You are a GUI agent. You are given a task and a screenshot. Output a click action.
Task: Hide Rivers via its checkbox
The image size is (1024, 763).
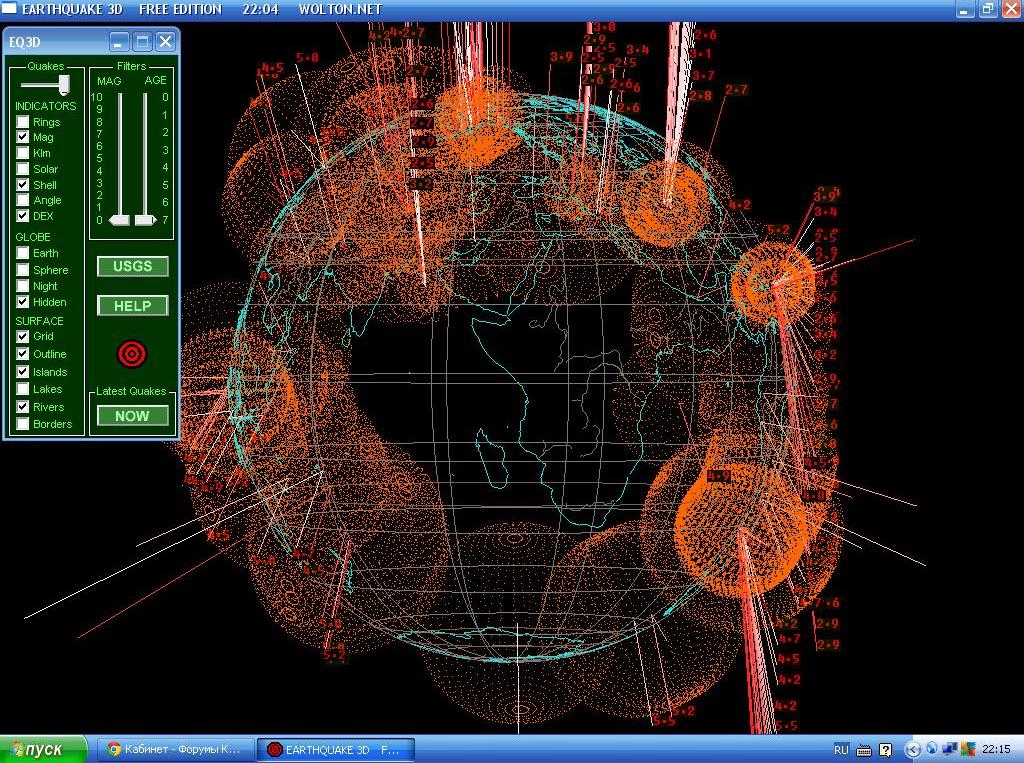click(23, 407)
